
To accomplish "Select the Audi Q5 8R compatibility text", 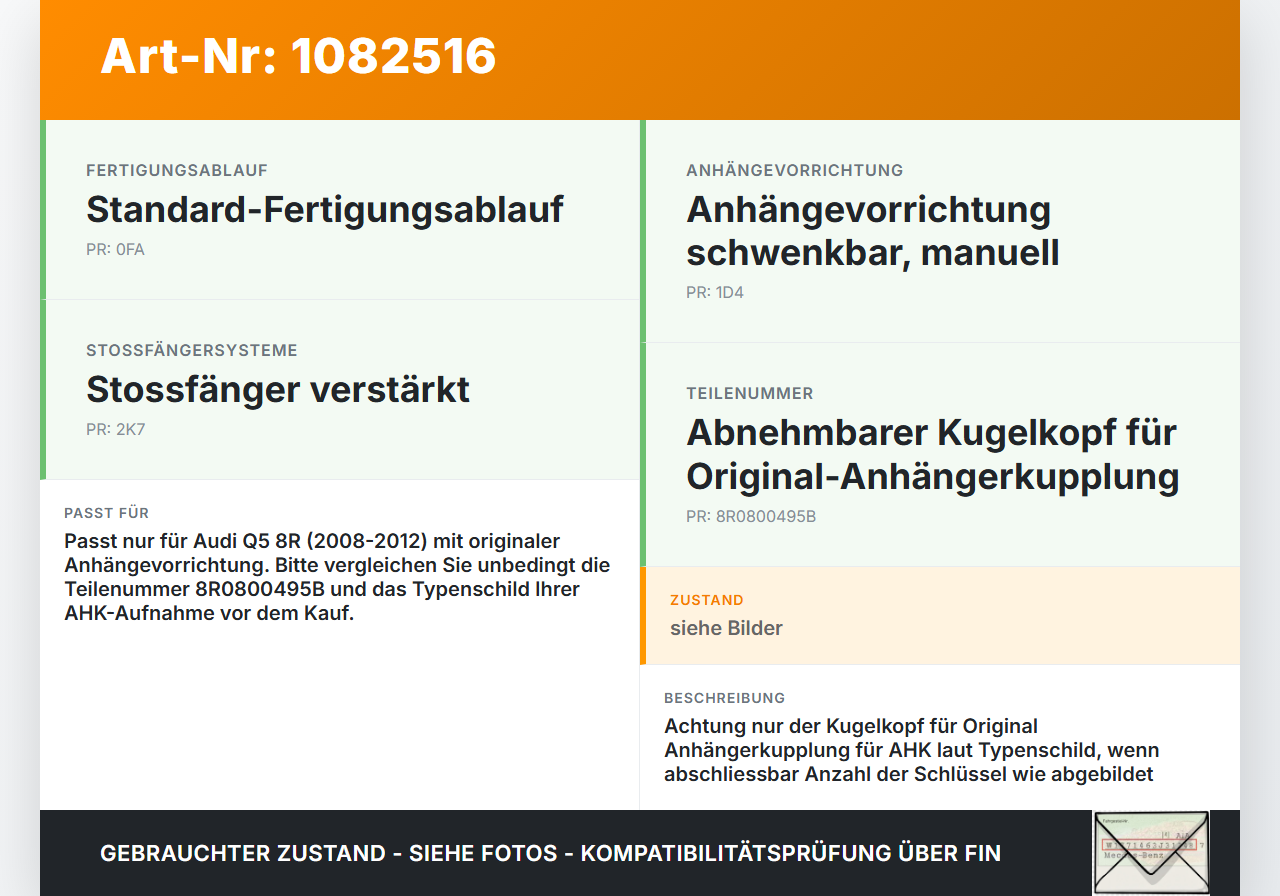I will click(x=337, y=577).
